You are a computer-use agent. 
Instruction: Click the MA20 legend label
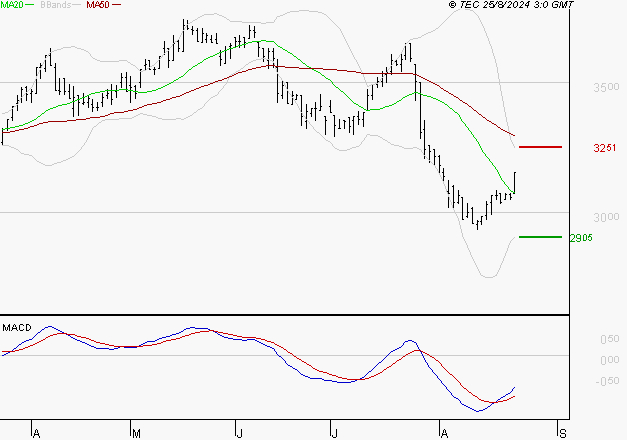pyautogui.click(x=12, y=5)
